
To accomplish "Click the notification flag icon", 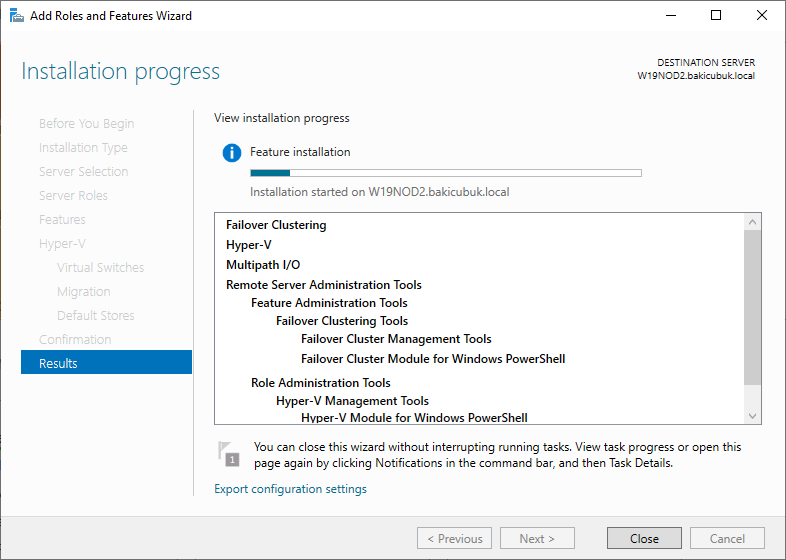I will tap(228, 454).
